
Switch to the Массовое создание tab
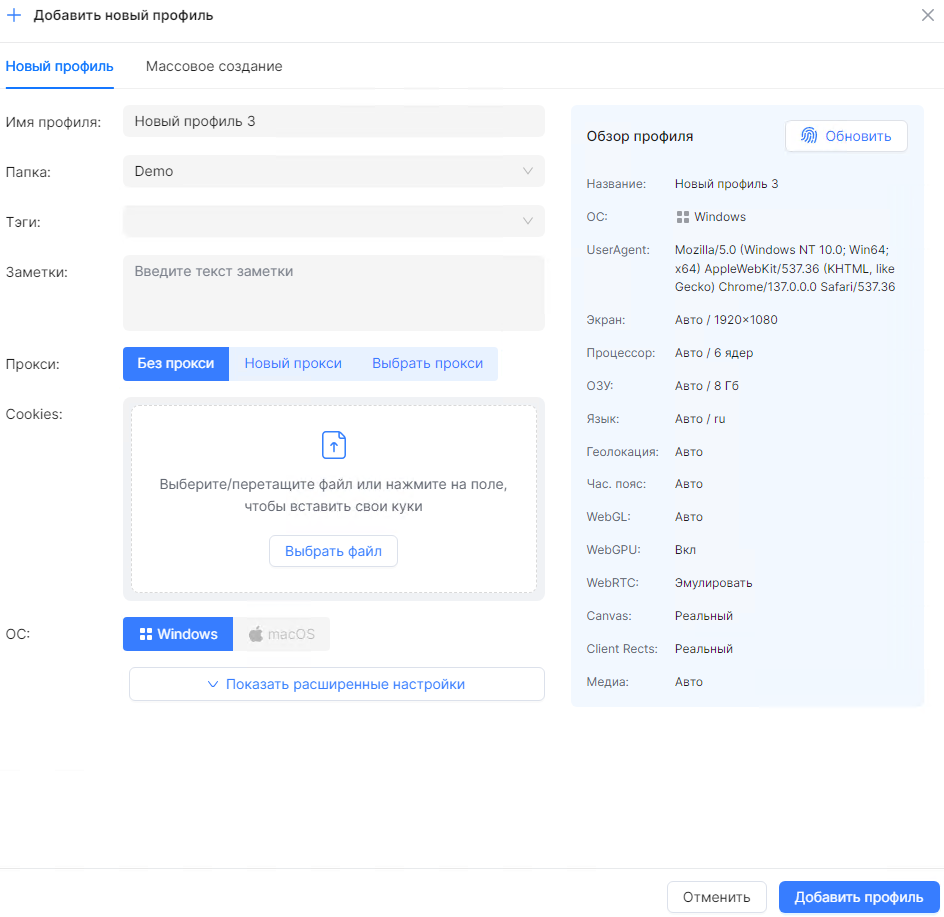click(213, 66)
